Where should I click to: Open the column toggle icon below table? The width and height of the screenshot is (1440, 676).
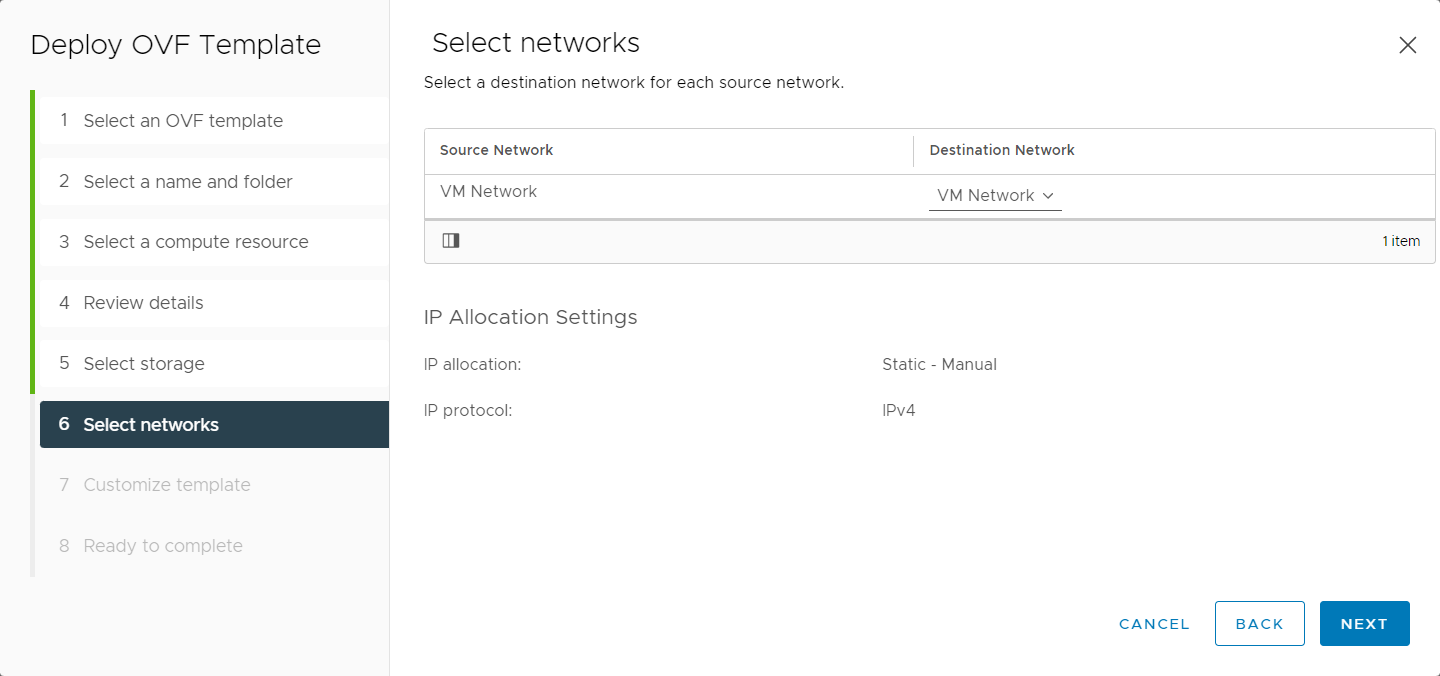[x=451, y=240]
